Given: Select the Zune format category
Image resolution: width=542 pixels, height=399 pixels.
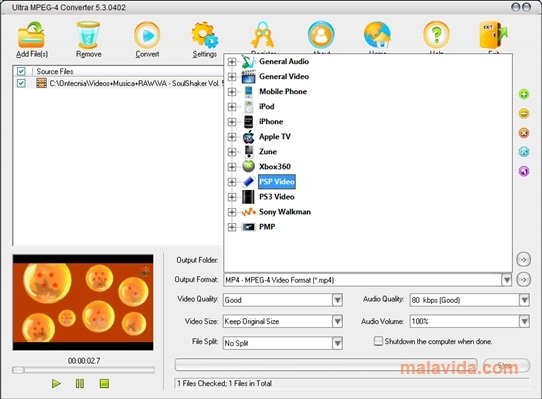Looking at the screenshot, I should 268,152.
